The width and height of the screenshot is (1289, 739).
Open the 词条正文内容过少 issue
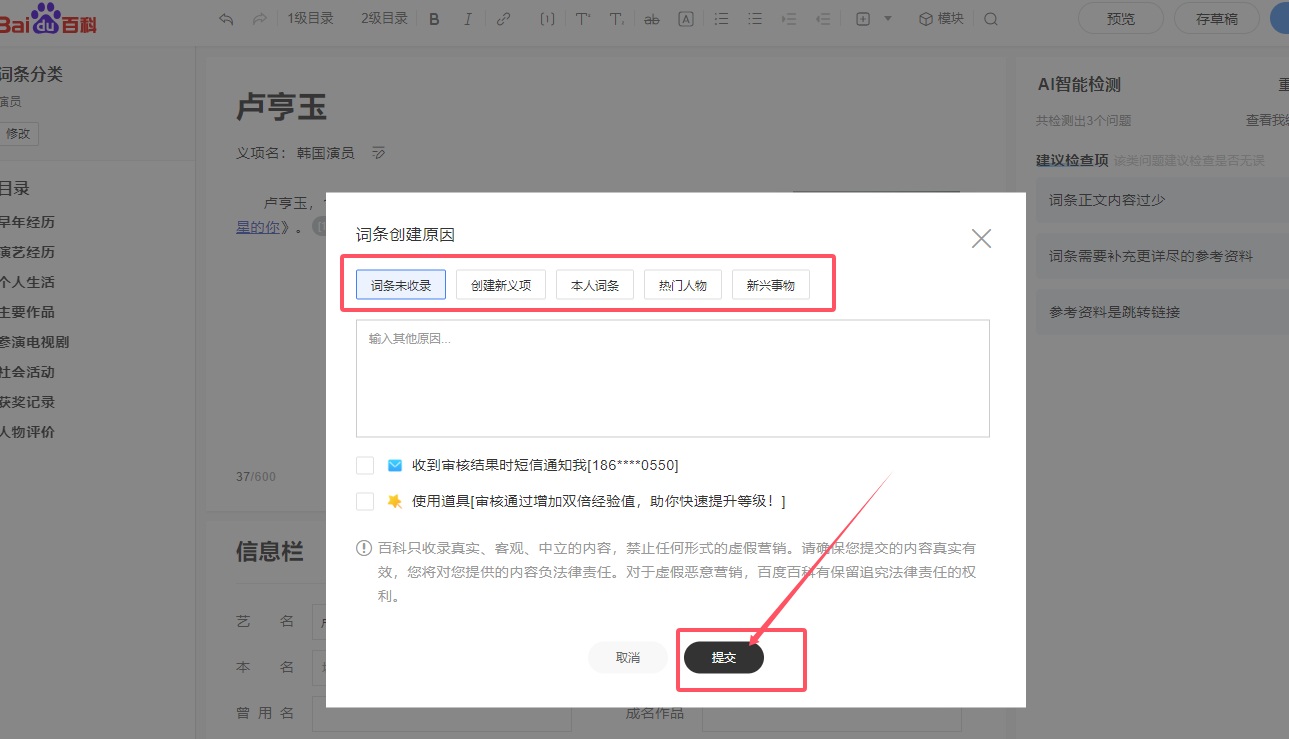tap(1162, 200)
